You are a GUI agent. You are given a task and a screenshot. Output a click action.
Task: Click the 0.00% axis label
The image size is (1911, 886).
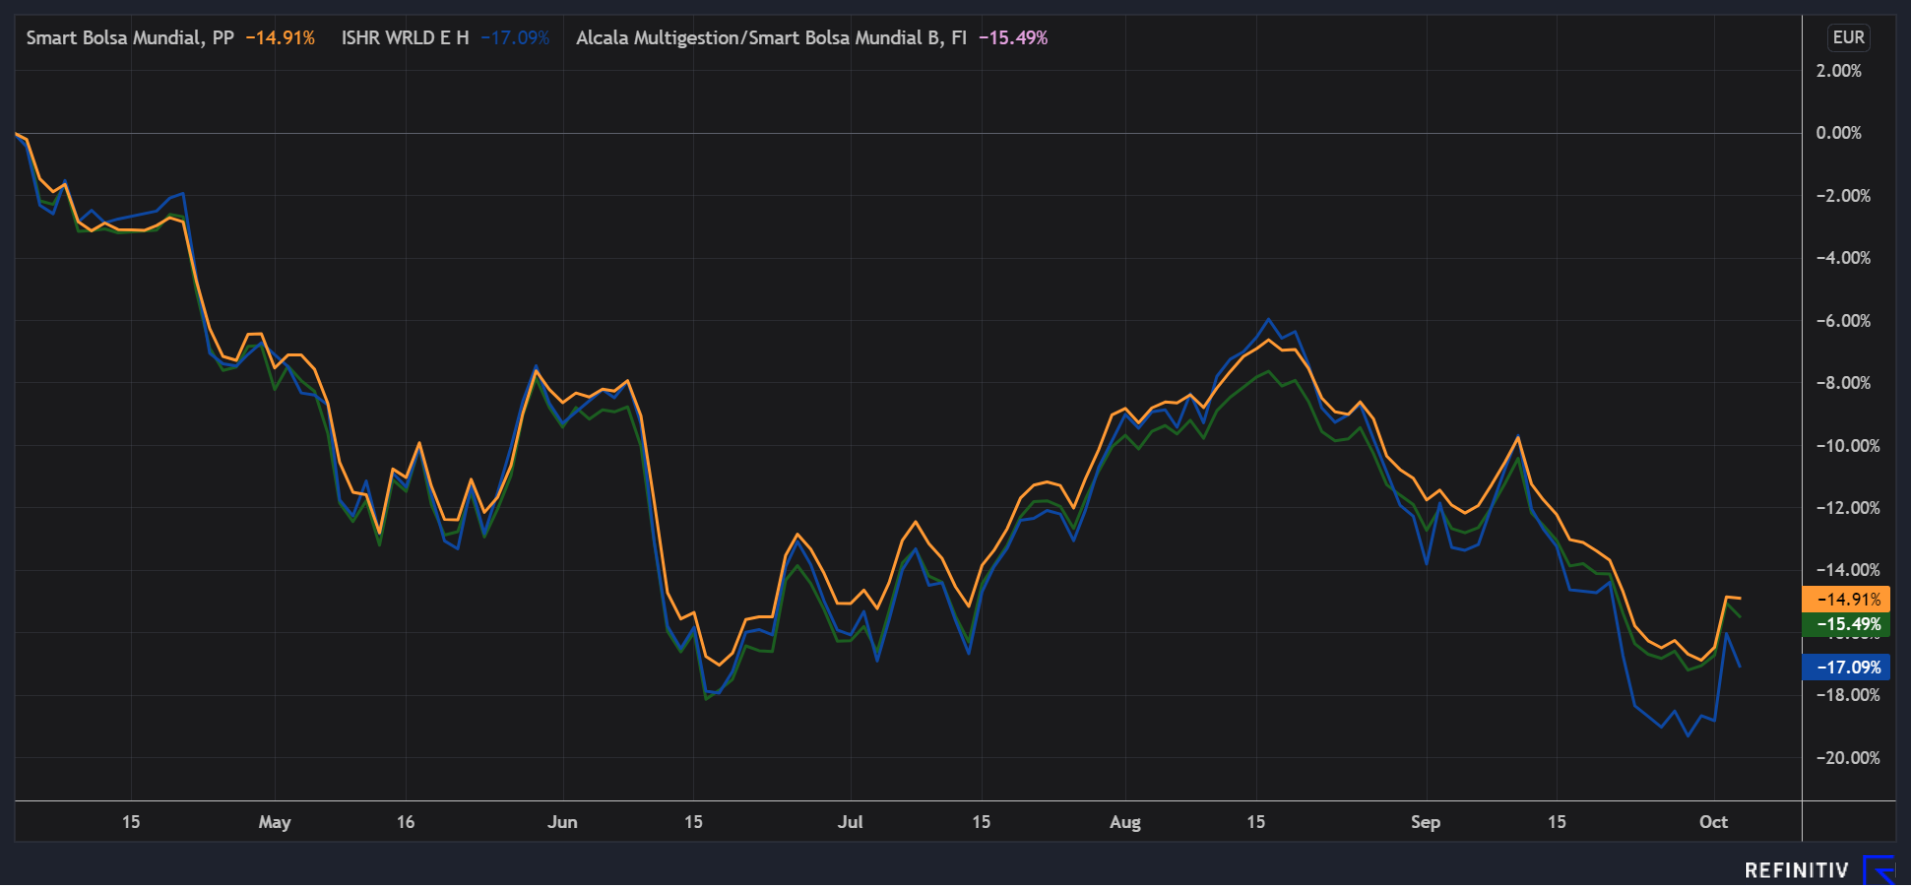(1839, 133)
